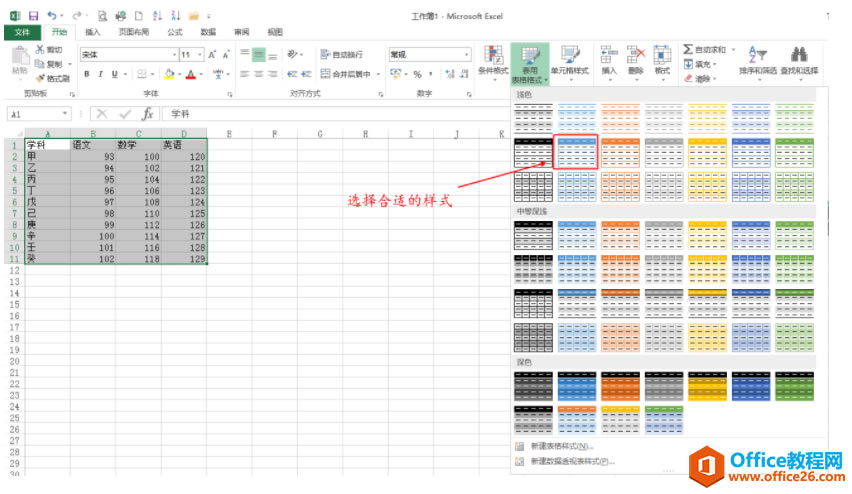Pick the dark orange style in dark section
The width and height of the screenshot is (852, 494).
point(621,386)
